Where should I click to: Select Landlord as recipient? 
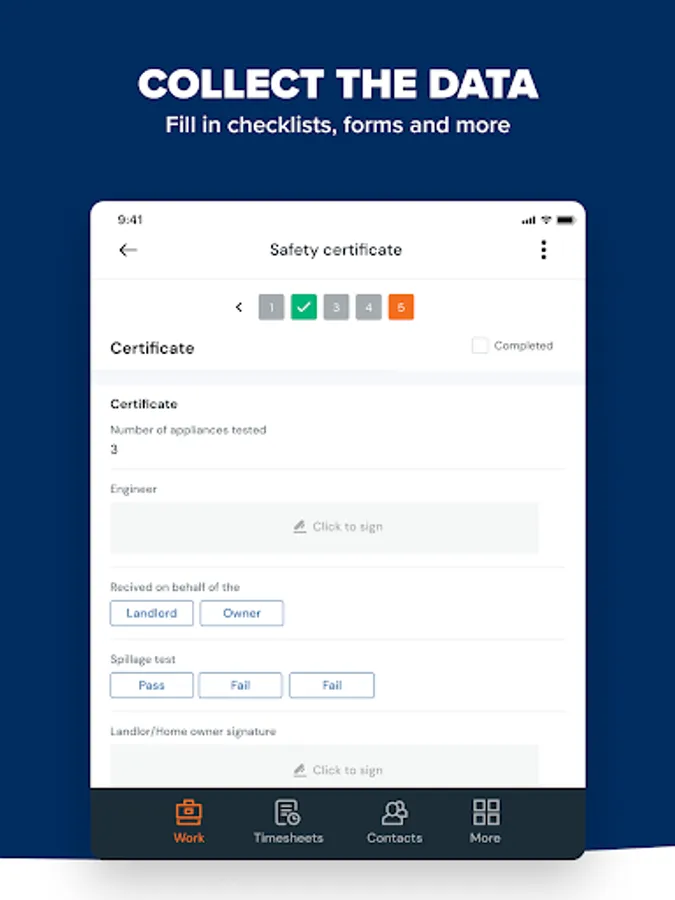[152, 613]
